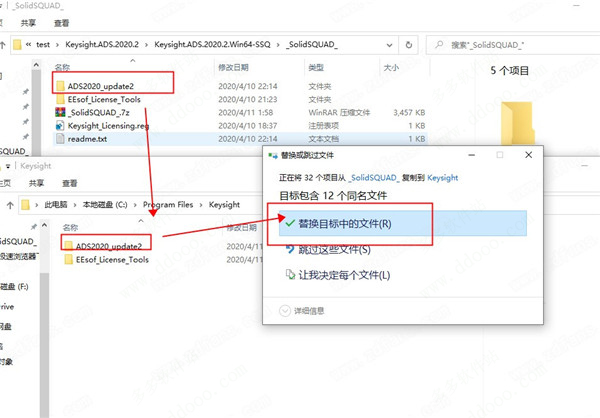
Task: Open 共享 tab in Keysight window
Action: tap(36, 183)
